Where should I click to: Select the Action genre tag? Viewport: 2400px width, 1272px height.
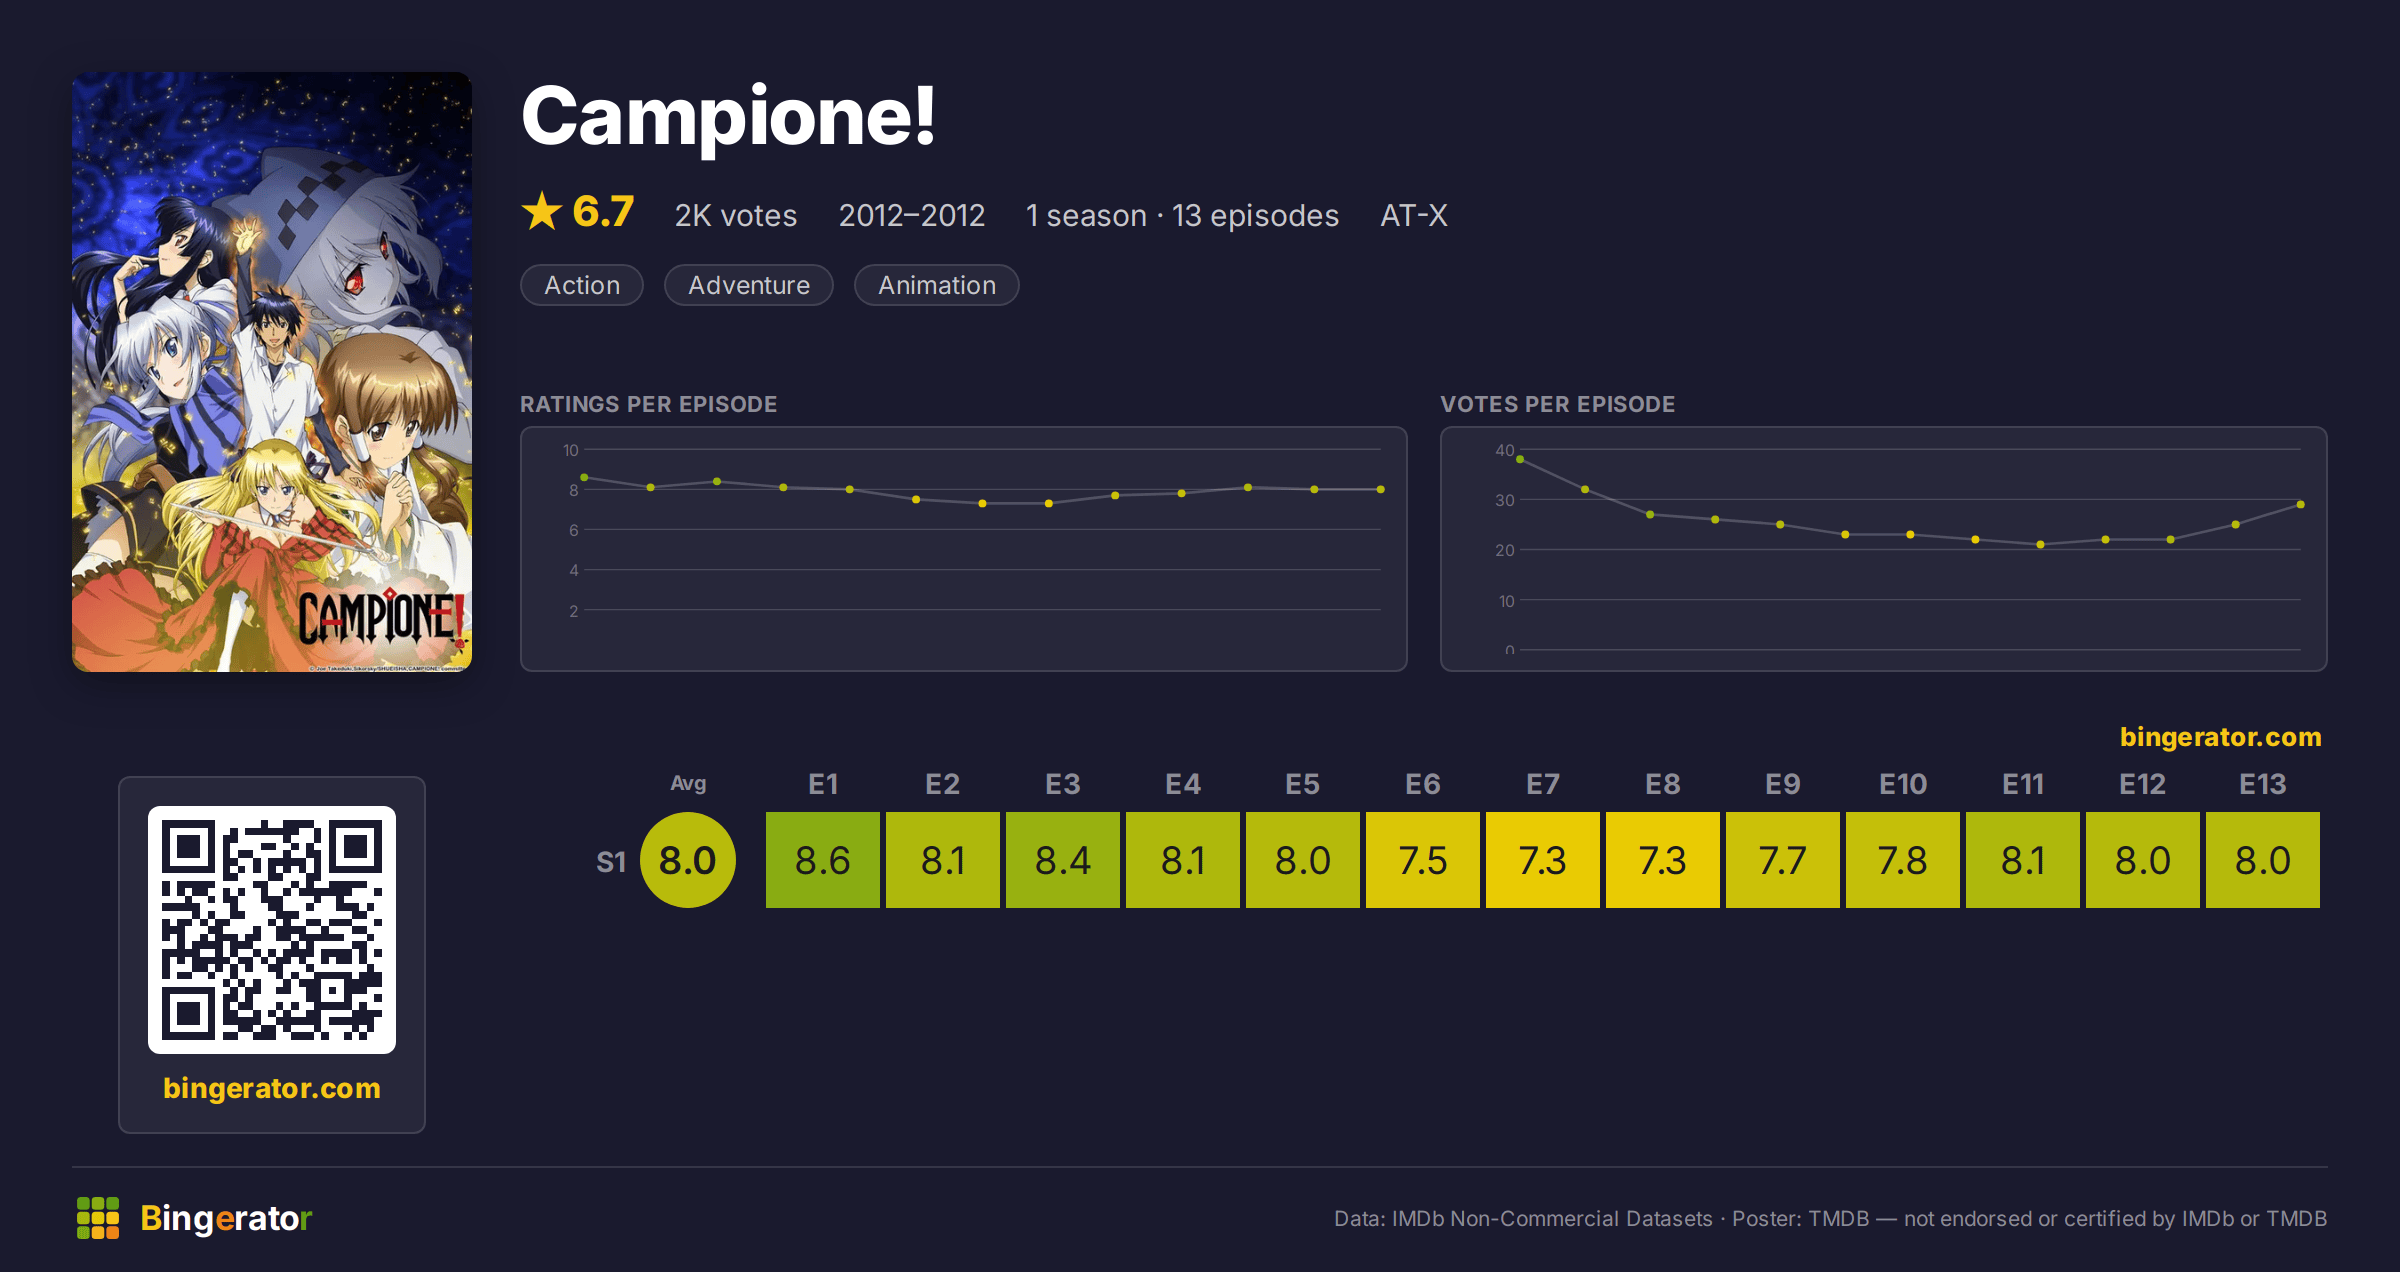(582, 285)
